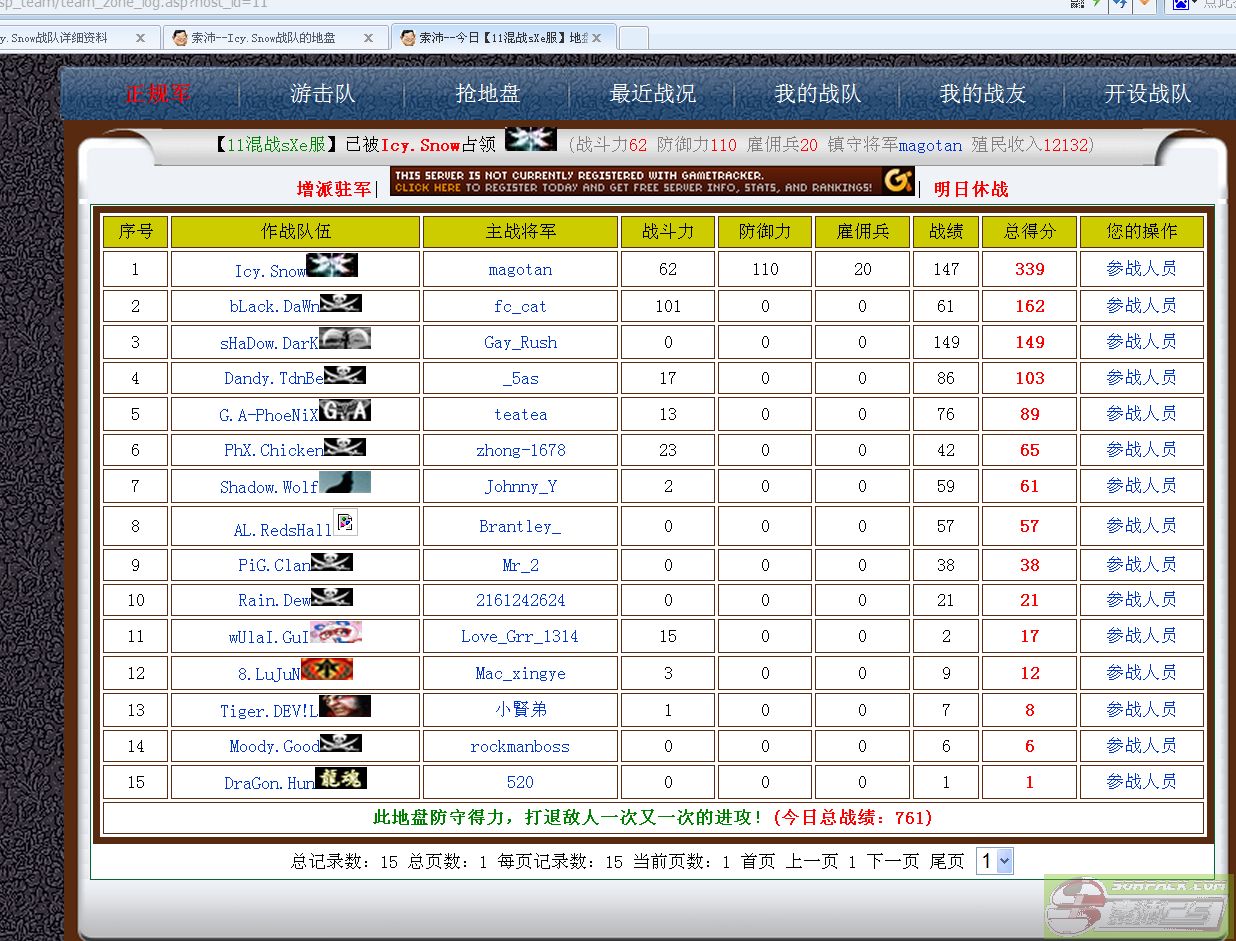Image resolution: width=1236 pixels, height=941 pixels.
Task: Click the broken image icon beside AL.RedsHall
Action: click(345, 522)
